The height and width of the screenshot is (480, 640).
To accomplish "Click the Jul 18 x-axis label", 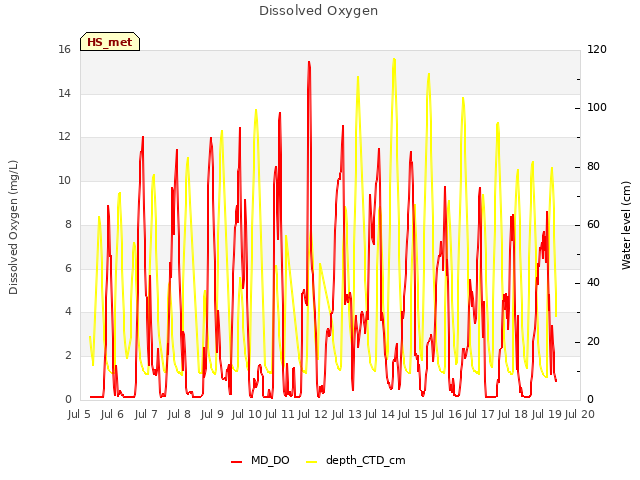I will pos(513,414).
